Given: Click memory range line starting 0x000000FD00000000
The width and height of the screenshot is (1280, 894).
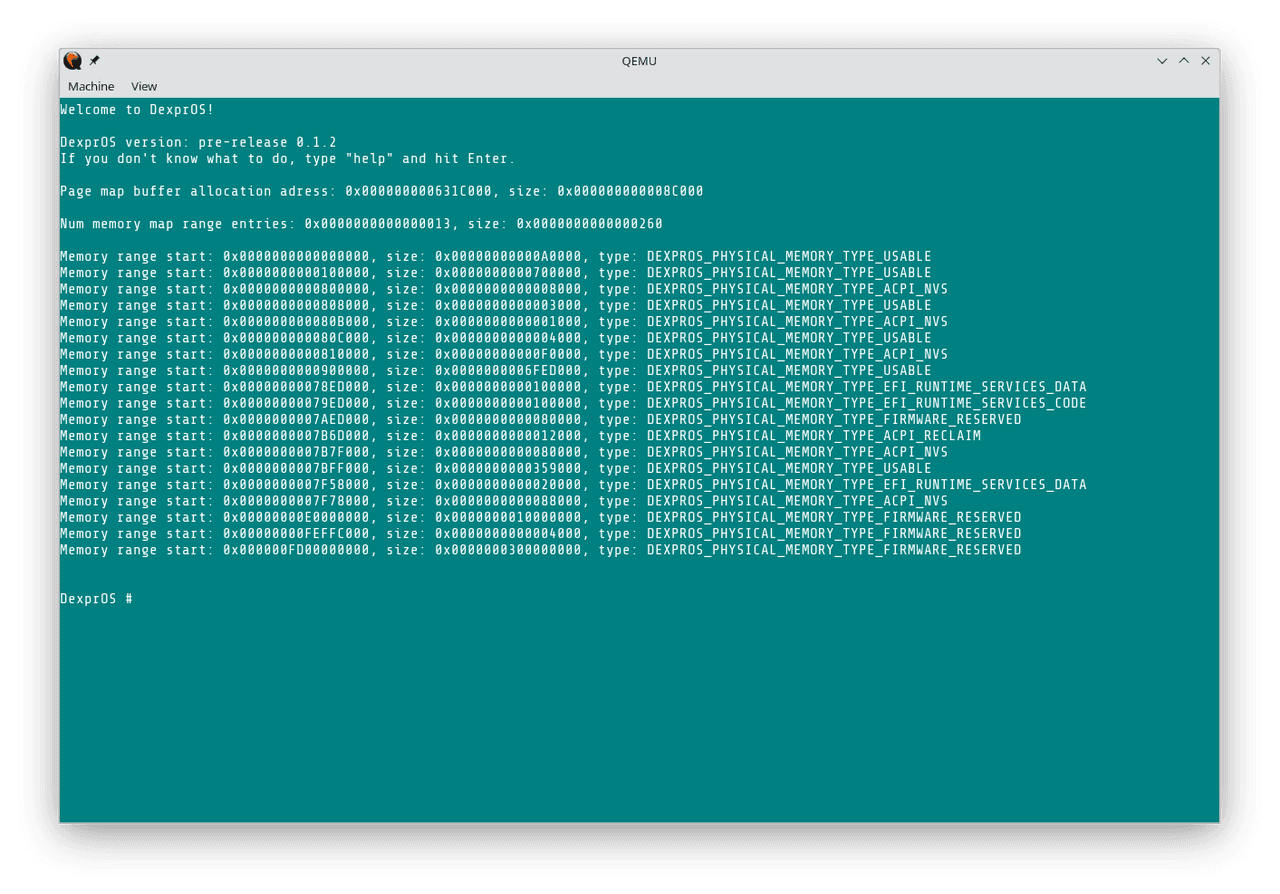Looking at the screenshot, I should tap(541, 550).
